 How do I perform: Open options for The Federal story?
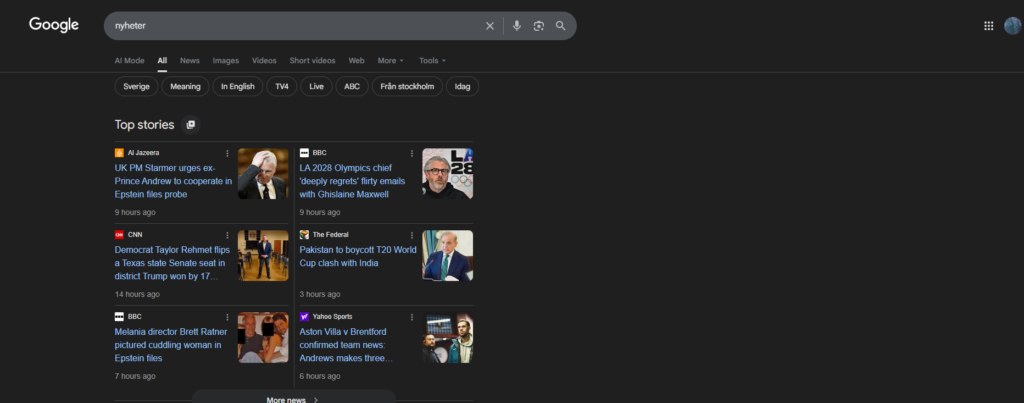pos(411,235)
